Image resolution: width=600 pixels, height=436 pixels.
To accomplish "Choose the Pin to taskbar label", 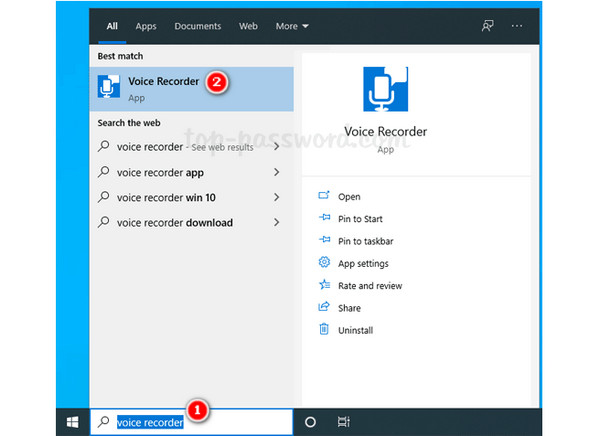I will pyautogui.click(x=365, y=241).
